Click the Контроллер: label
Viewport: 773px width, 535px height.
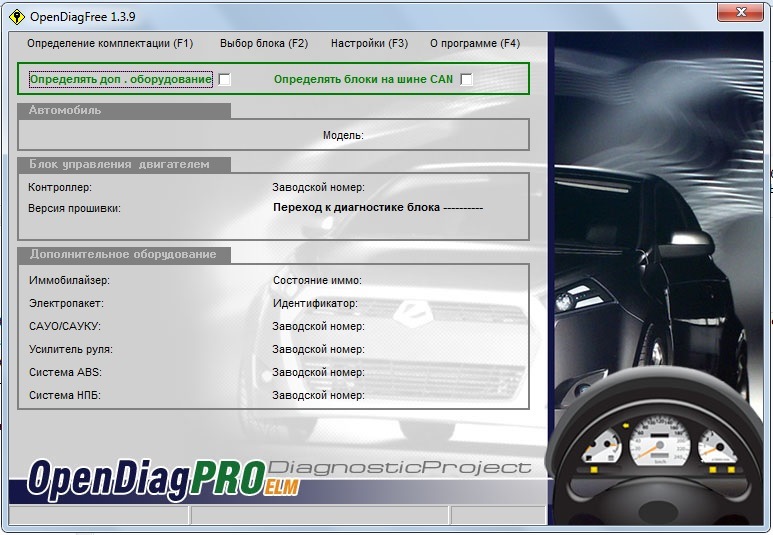pos(60,187)
